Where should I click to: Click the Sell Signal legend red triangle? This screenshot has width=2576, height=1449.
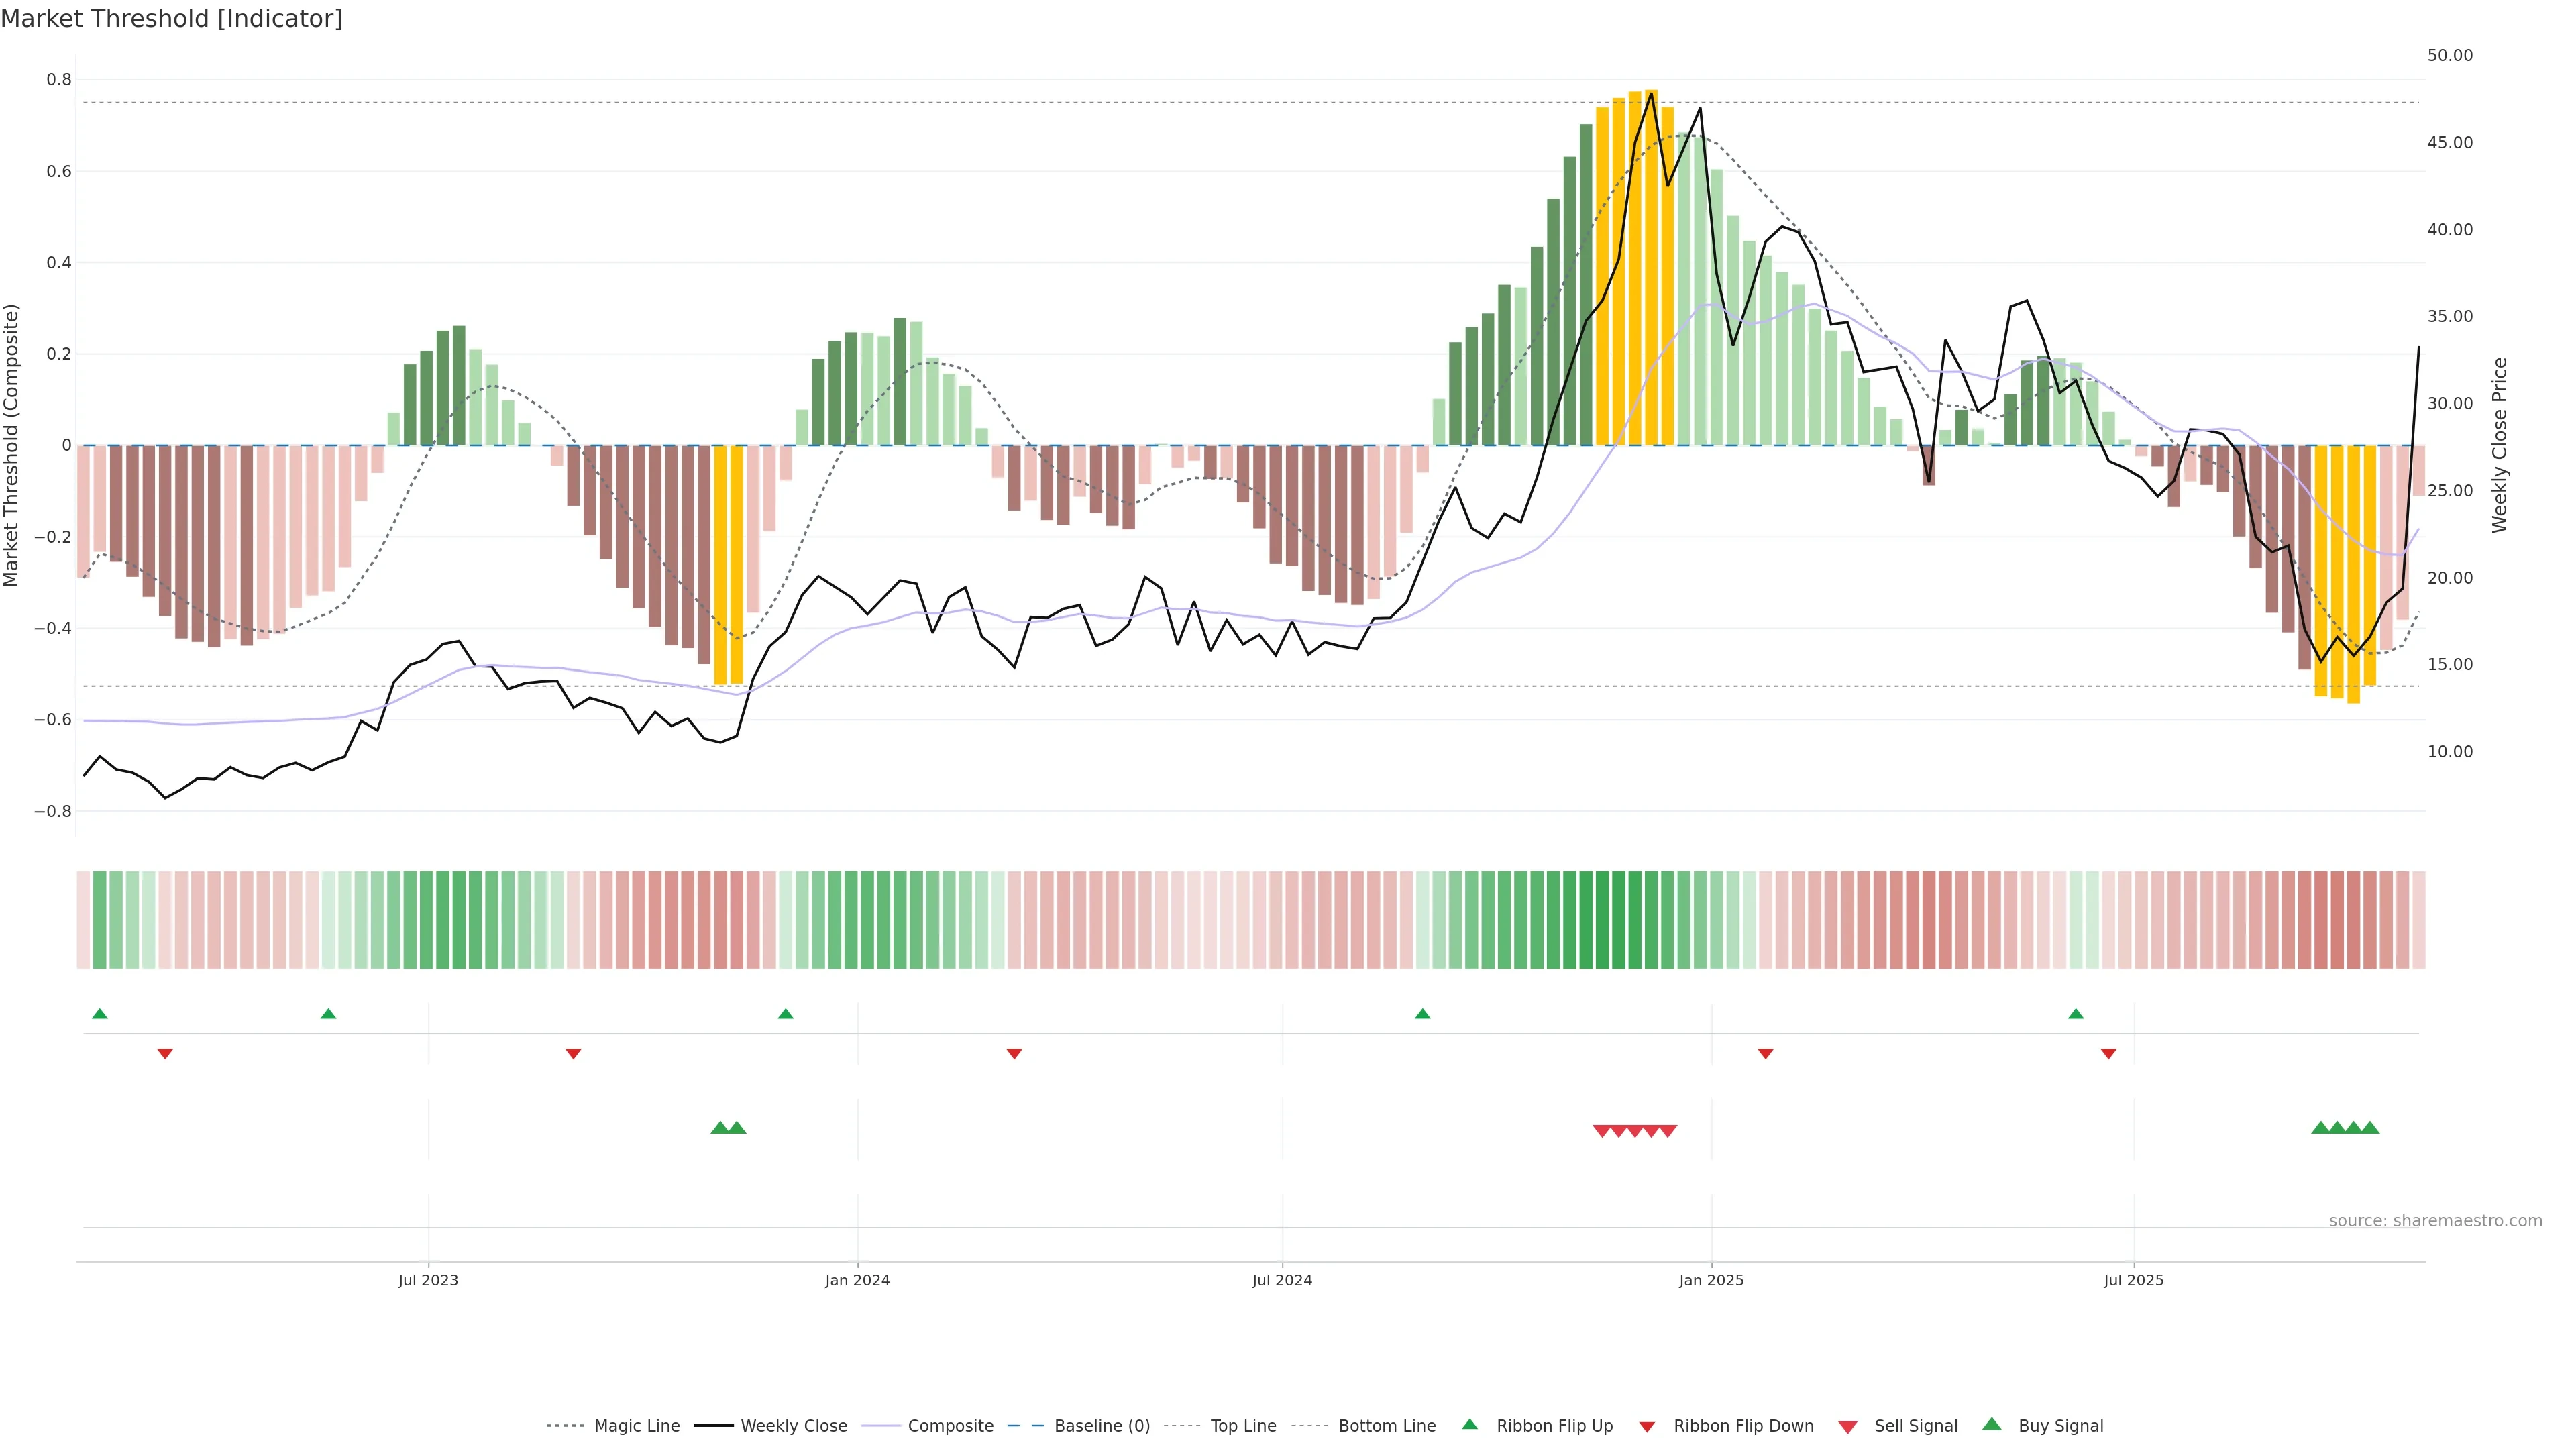(x=1847, y=1427)
